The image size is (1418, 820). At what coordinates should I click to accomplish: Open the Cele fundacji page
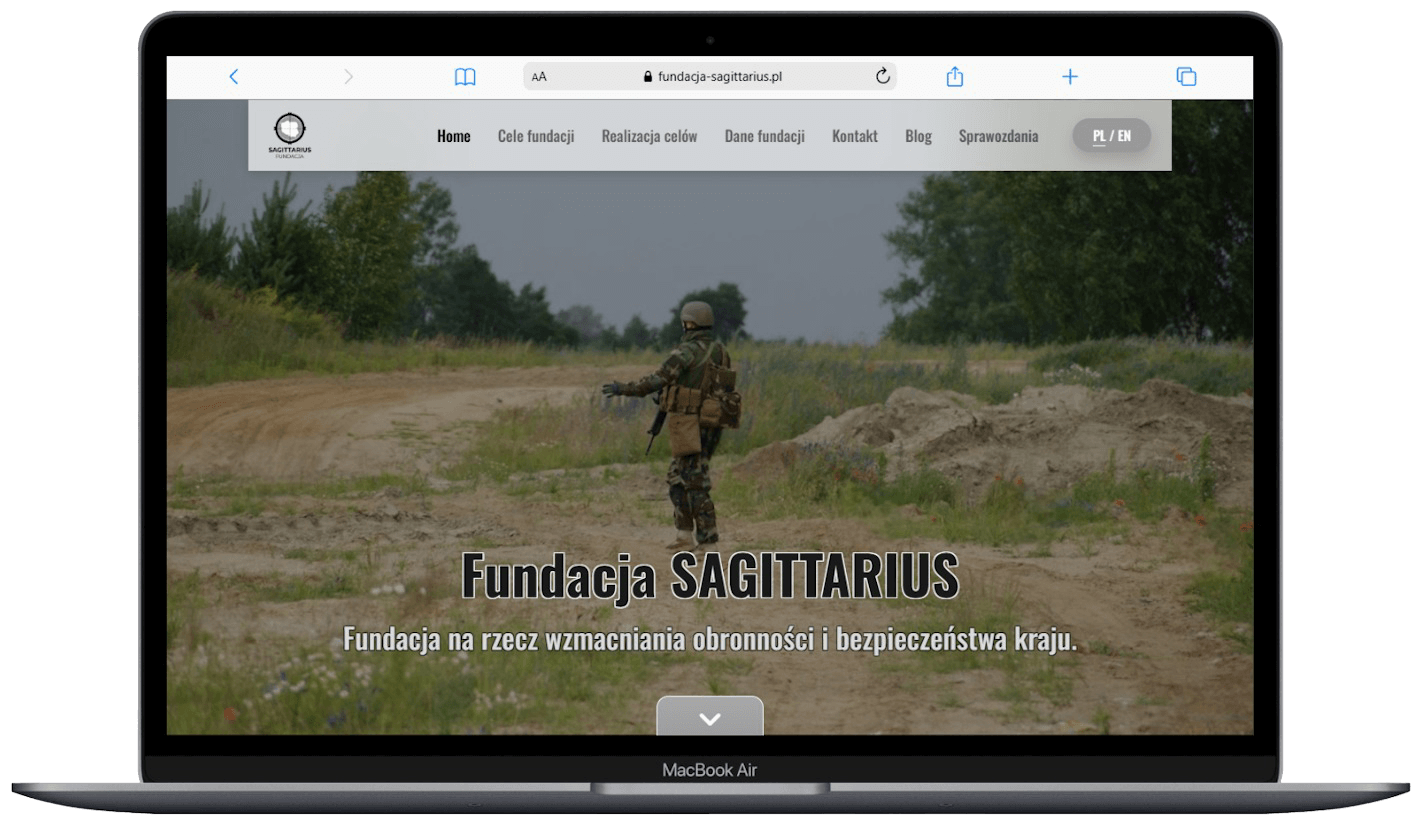pos(536,137)
